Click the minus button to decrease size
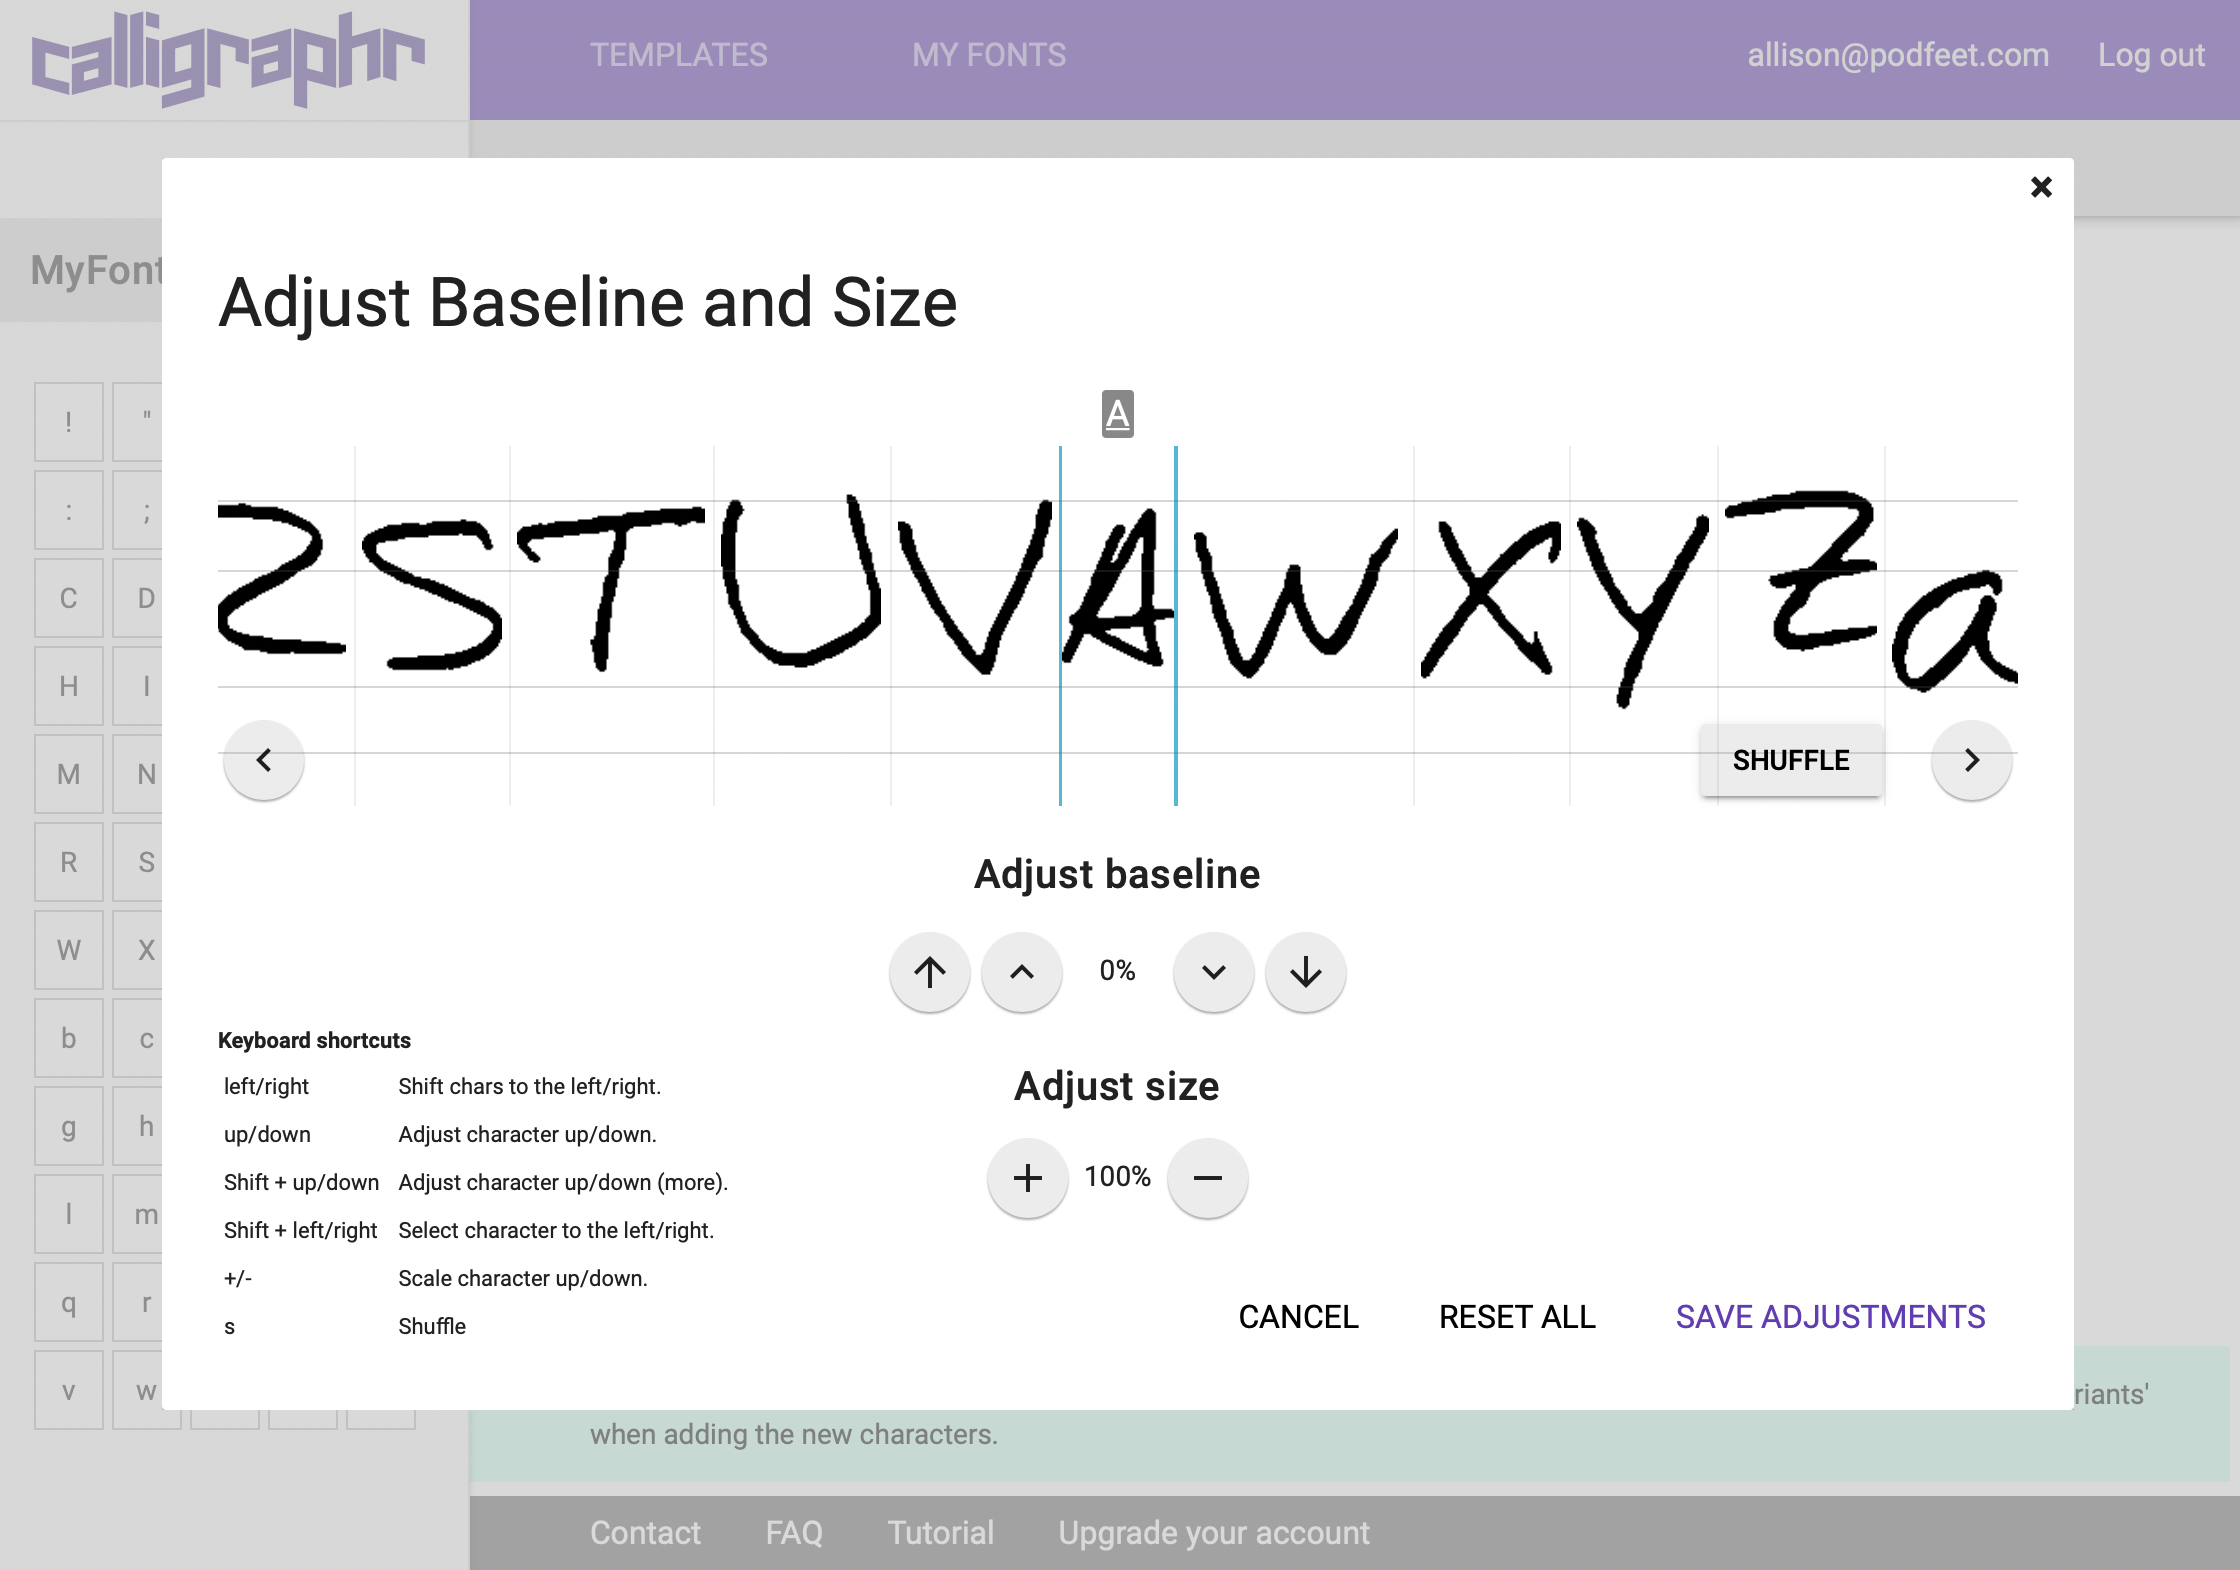This screenshot has height=1570, width=2240. pyautogui.click(x=1207, y=1177)
